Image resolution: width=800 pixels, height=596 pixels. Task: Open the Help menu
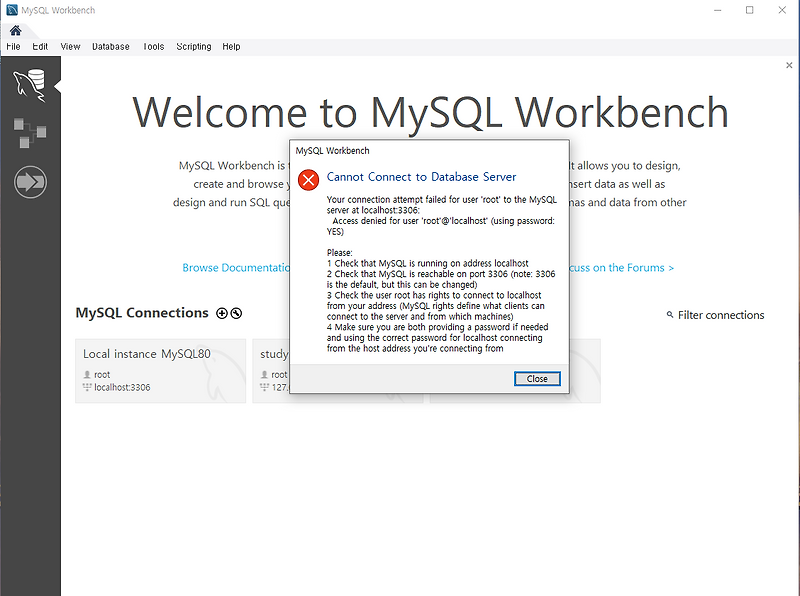point(231,46)
